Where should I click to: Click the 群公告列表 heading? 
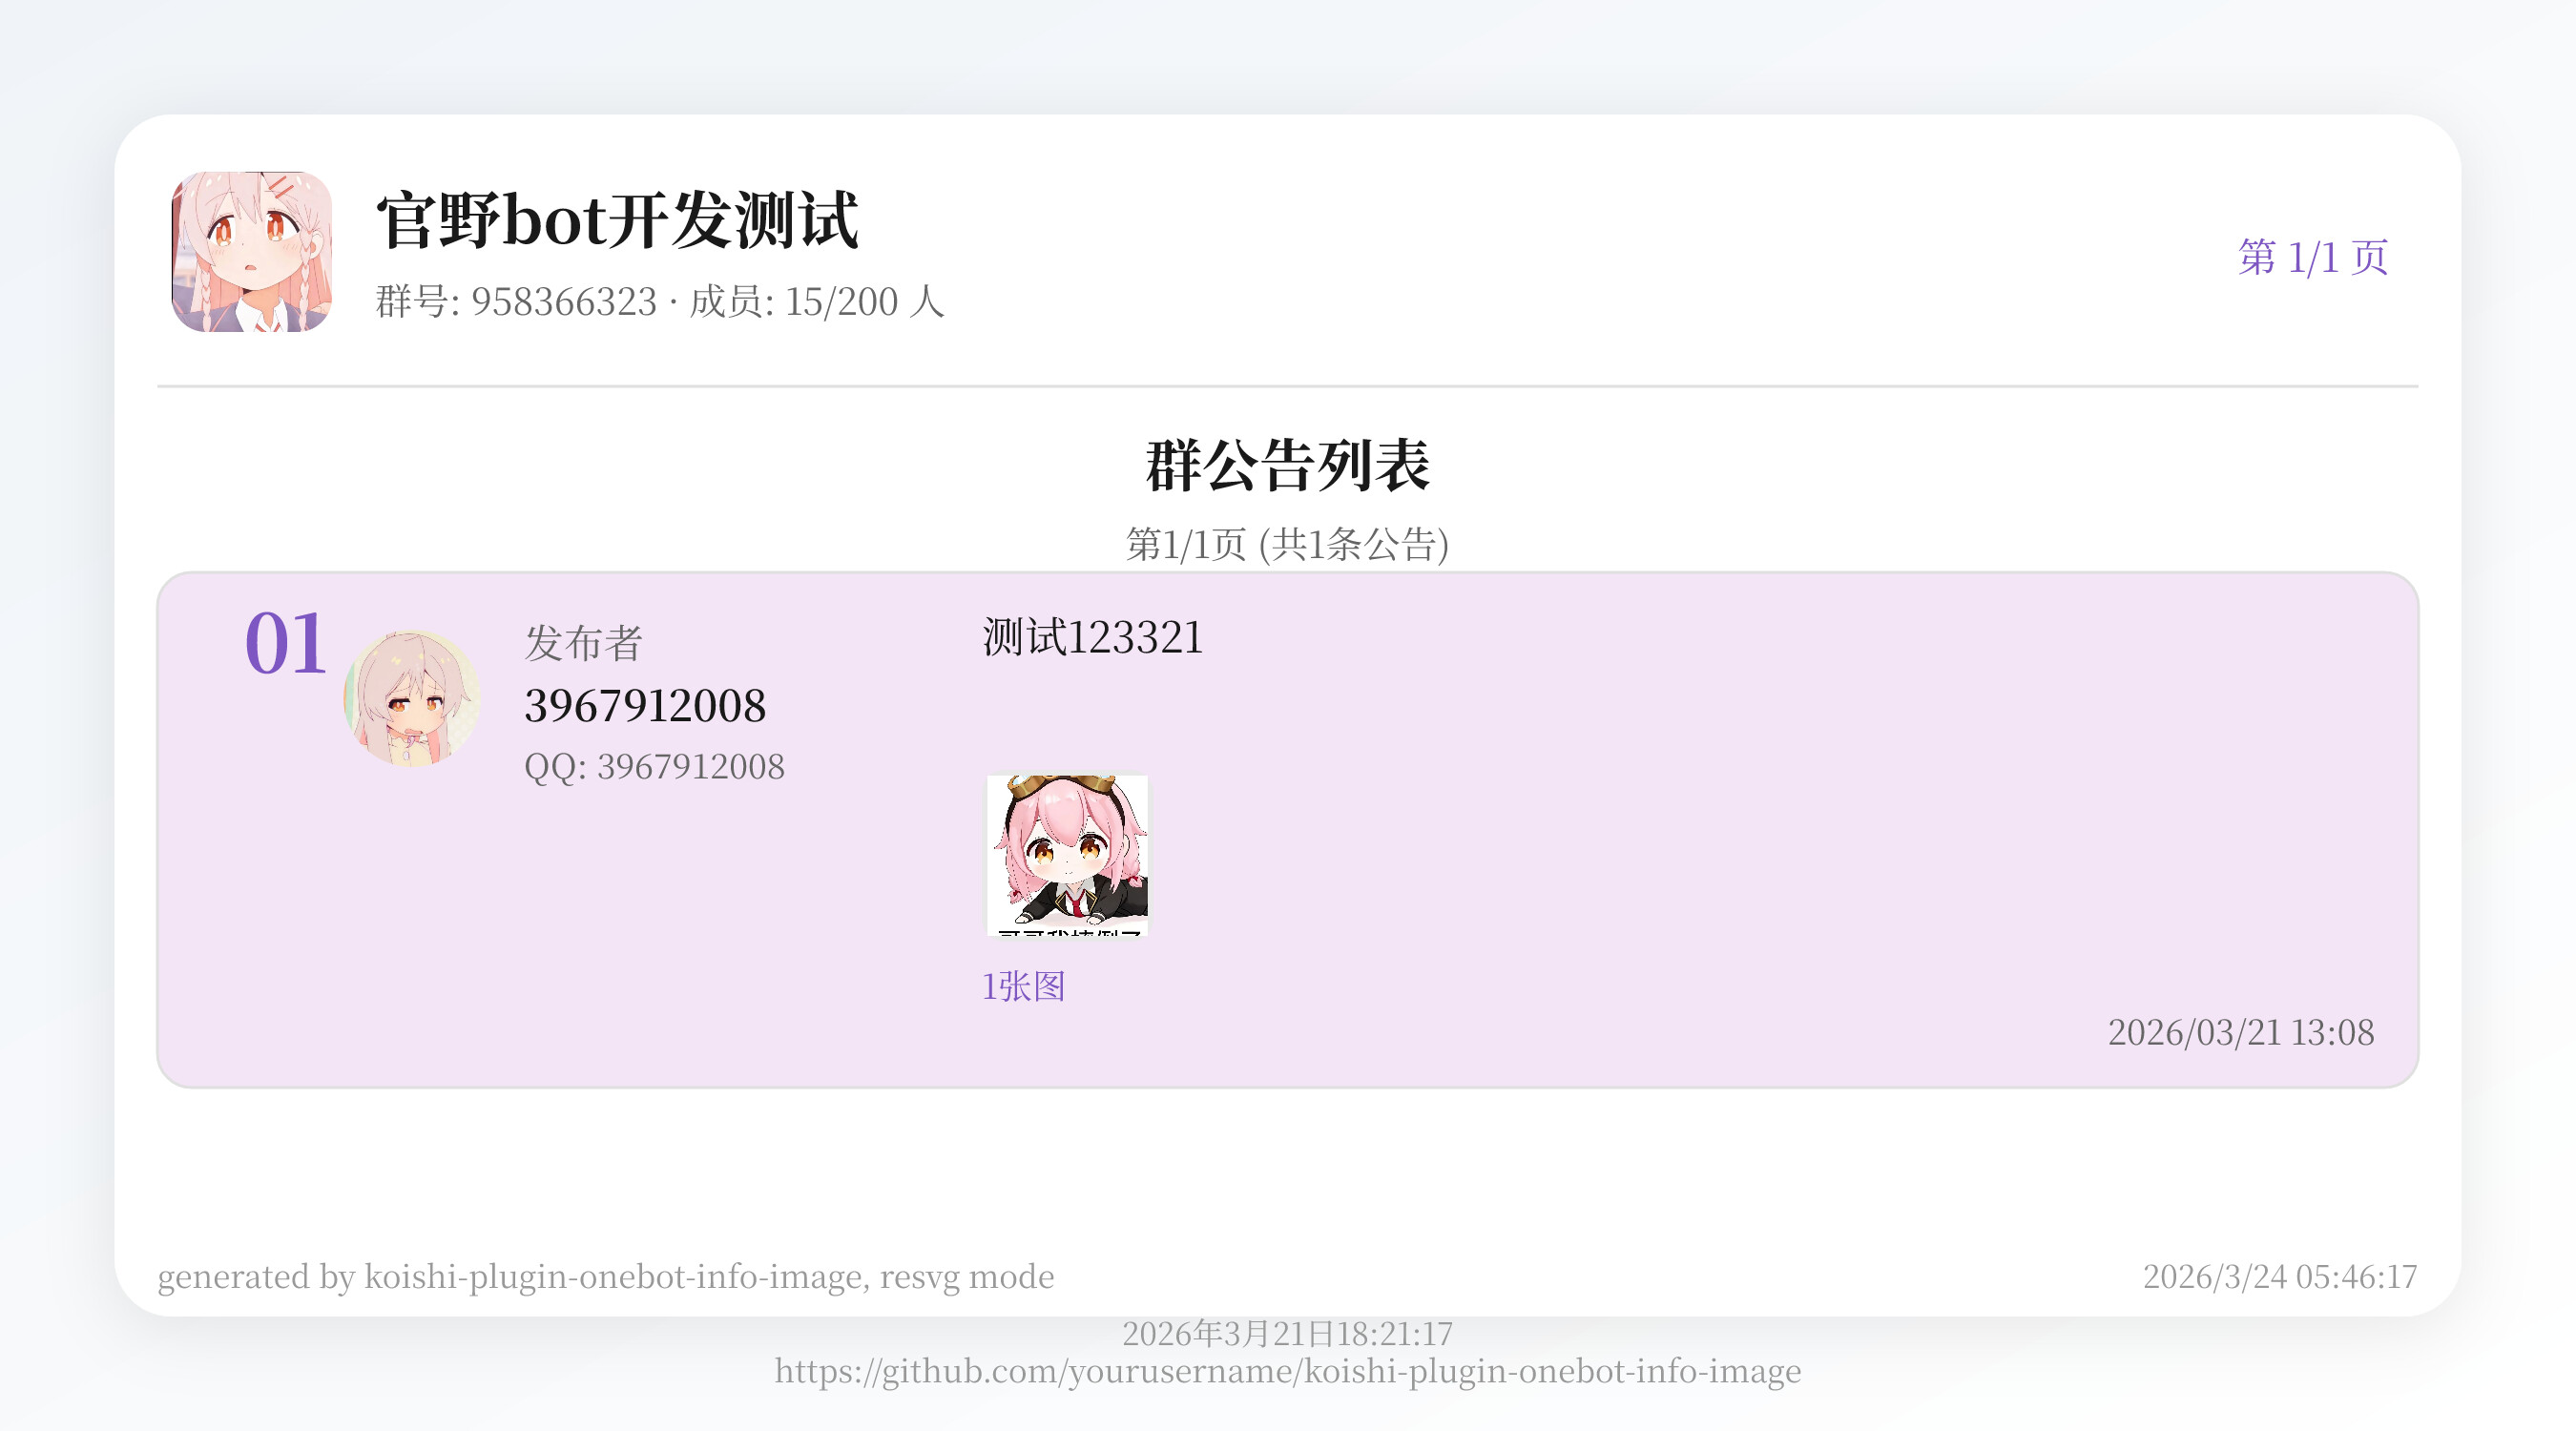pyautogui.click(x=1287, y=466)
